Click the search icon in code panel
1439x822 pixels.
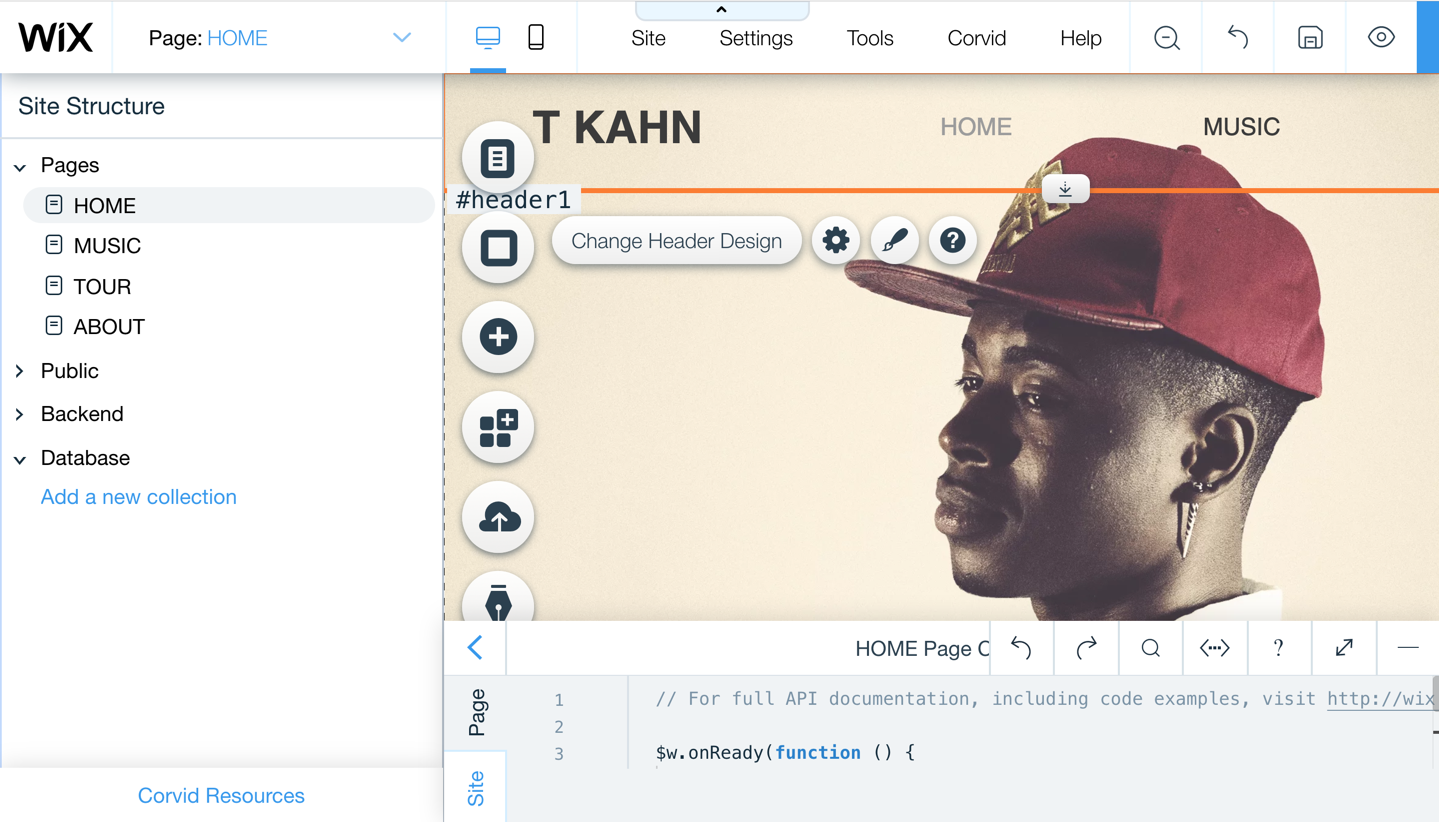pos(1150,648)
